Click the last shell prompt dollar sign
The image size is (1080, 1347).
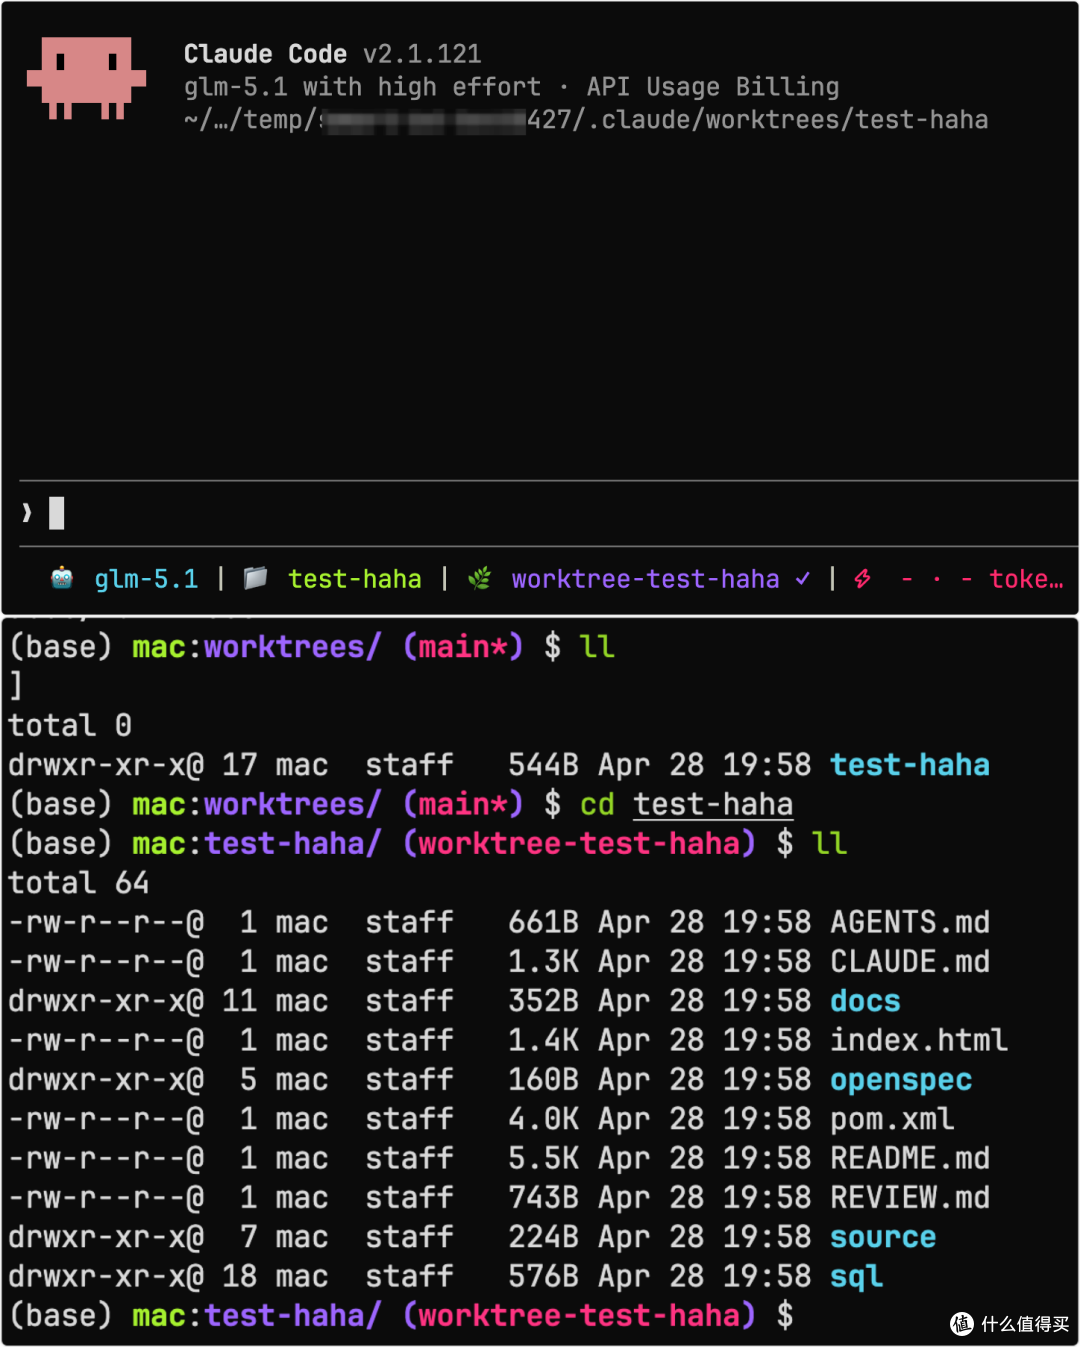click(x=785, y=1315)
